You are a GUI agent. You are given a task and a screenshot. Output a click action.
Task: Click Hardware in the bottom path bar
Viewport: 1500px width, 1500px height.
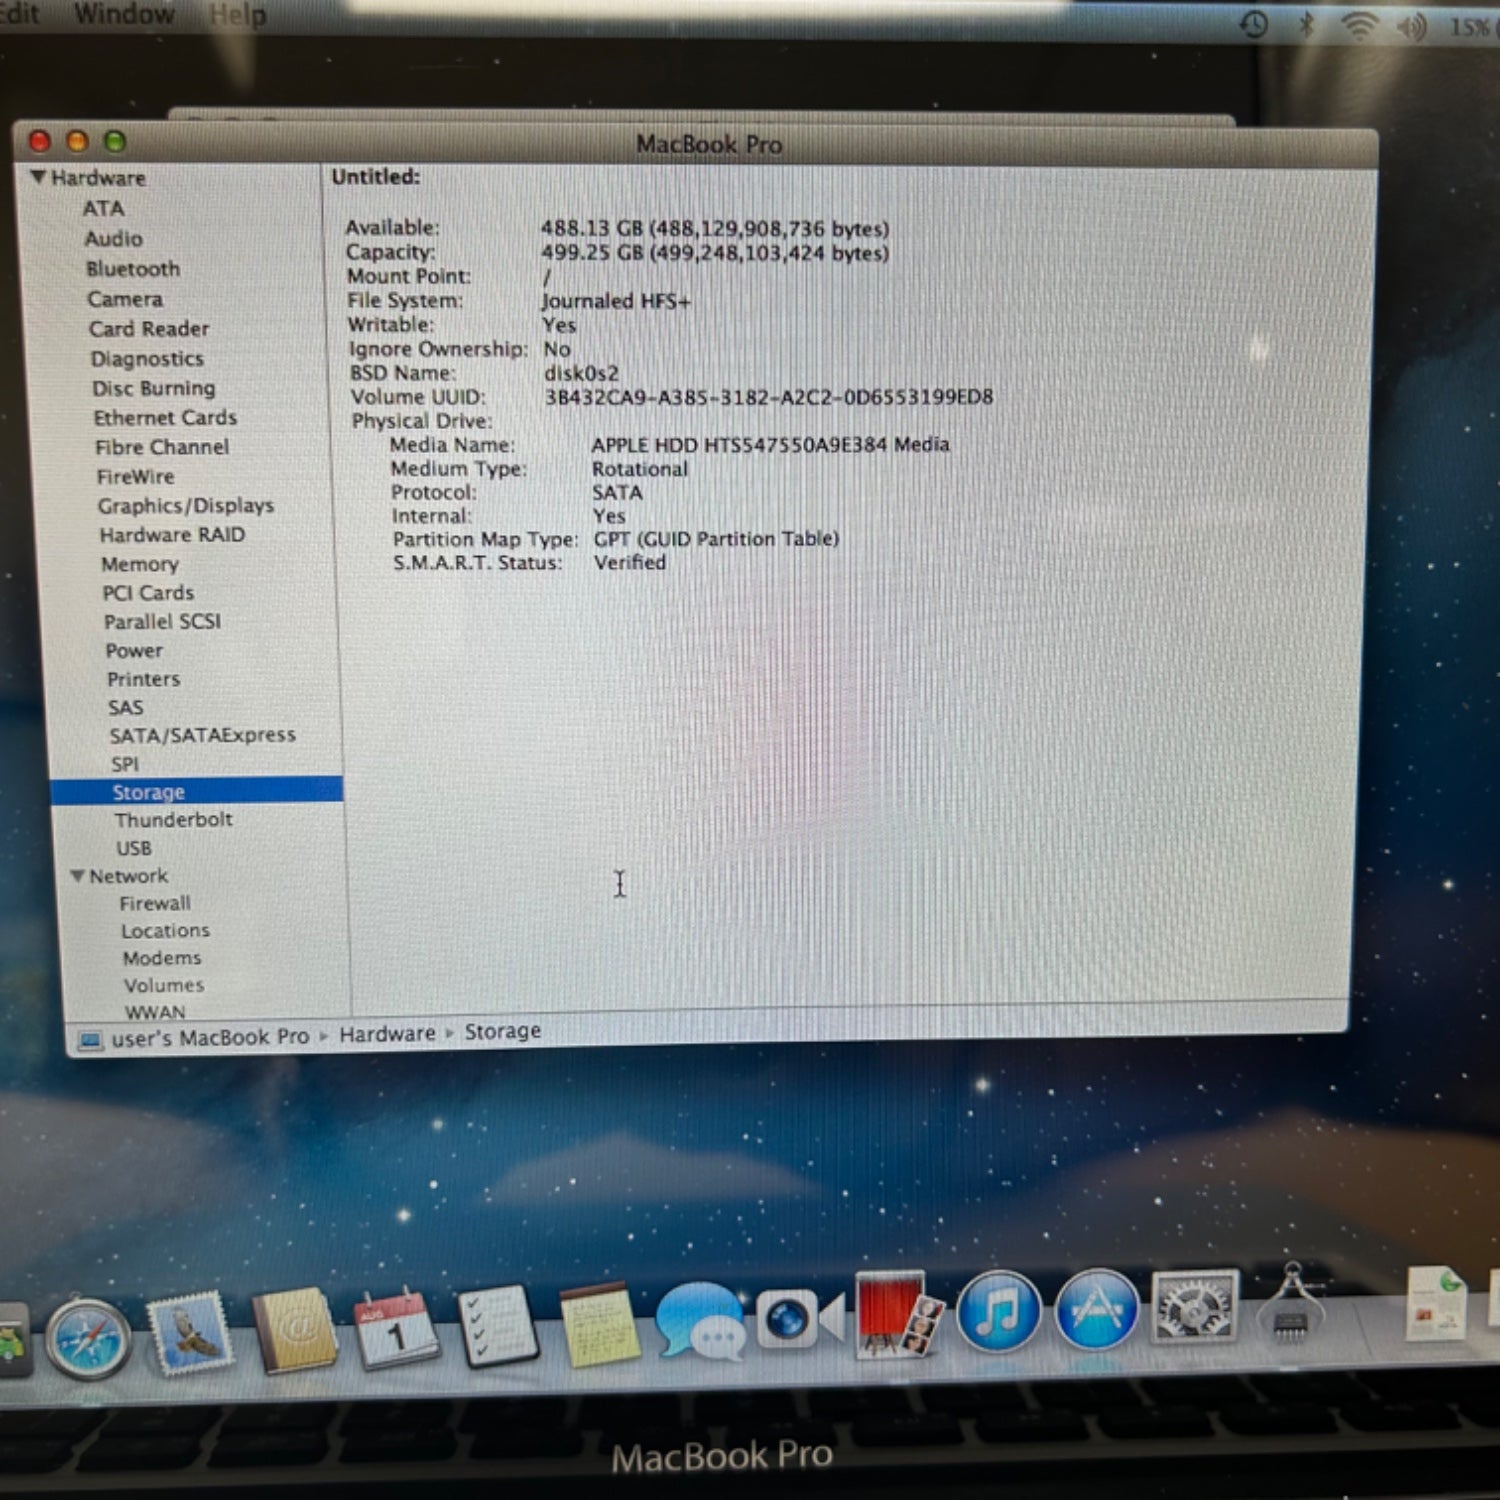(x=387, y=1033)
